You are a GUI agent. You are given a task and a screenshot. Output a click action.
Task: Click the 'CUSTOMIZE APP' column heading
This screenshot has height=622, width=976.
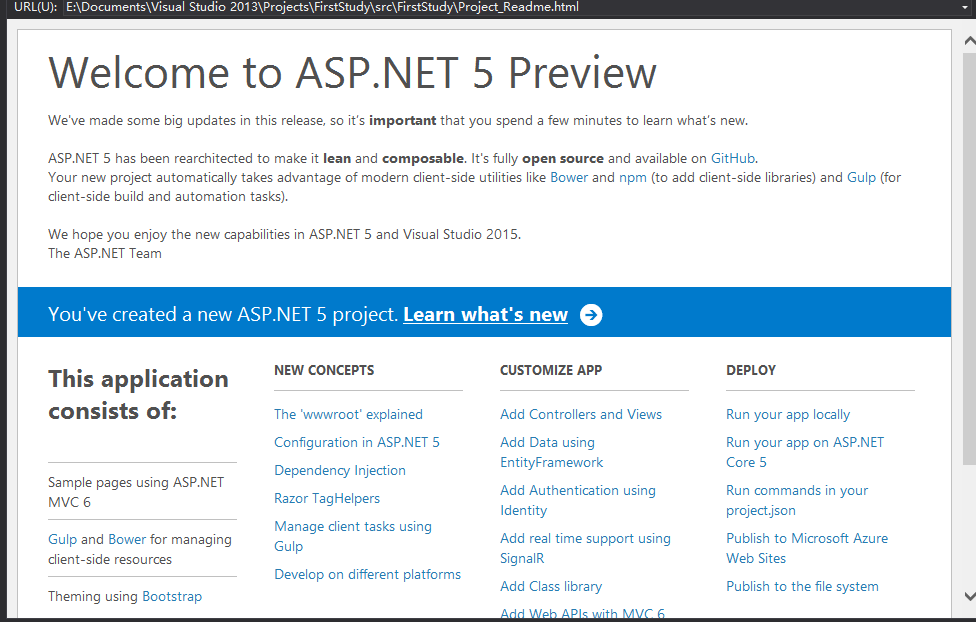[551, 370]
